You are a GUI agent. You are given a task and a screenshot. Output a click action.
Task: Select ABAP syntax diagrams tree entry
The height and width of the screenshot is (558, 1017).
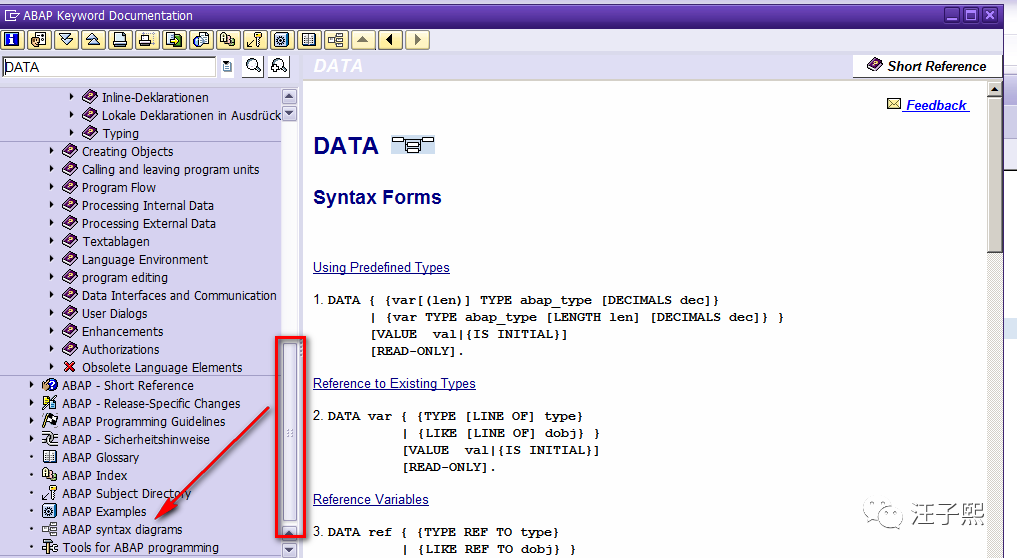point(122,529)
